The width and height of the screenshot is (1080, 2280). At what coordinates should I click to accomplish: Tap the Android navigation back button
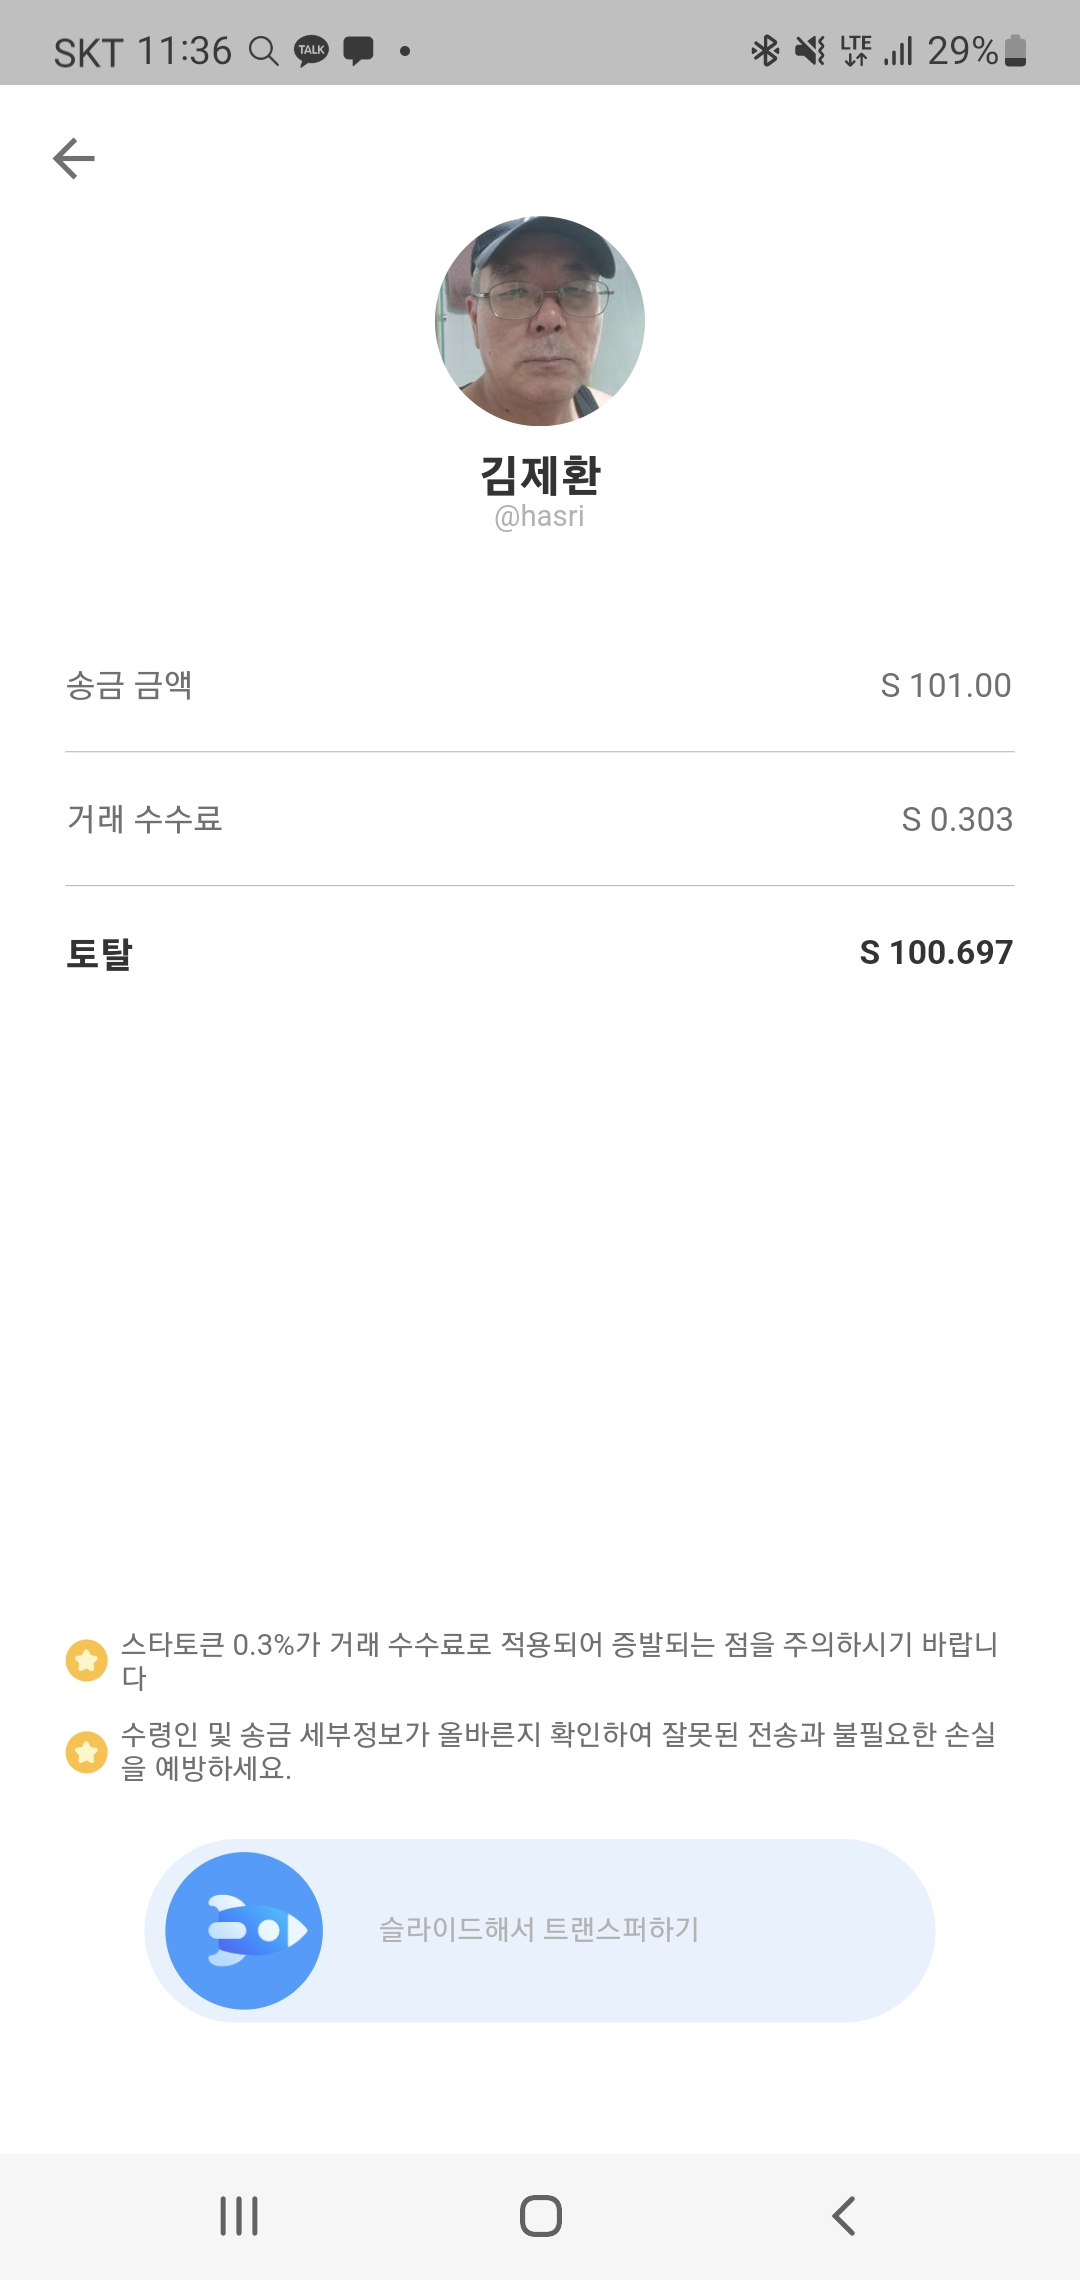[843, 2216]
